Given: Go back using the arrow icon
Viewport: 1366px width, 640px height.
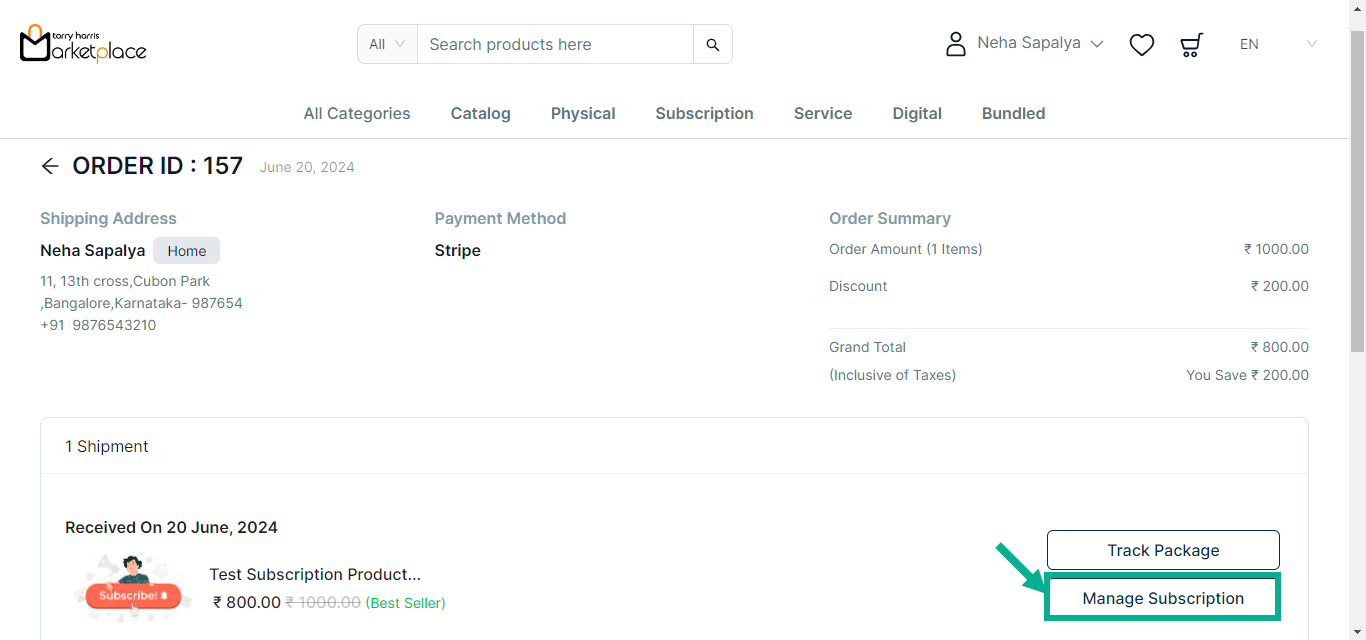Looking at the screenshot, I should point(50,166).
